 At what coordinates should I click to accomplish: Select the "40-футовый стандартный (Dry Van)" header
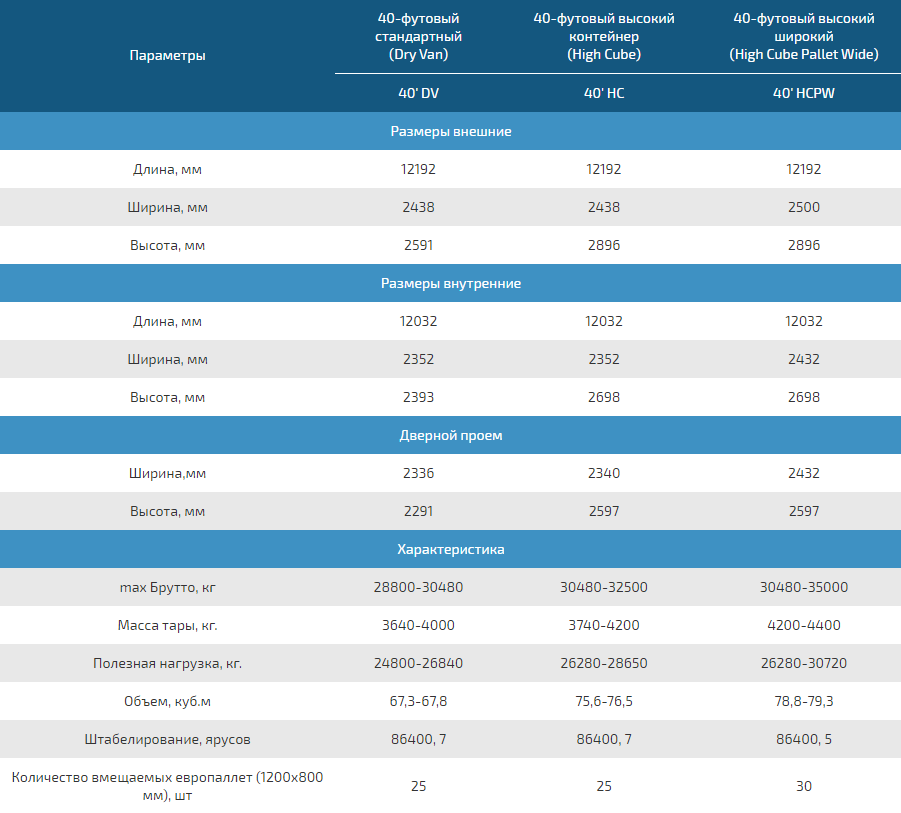[x=418, y=36]
